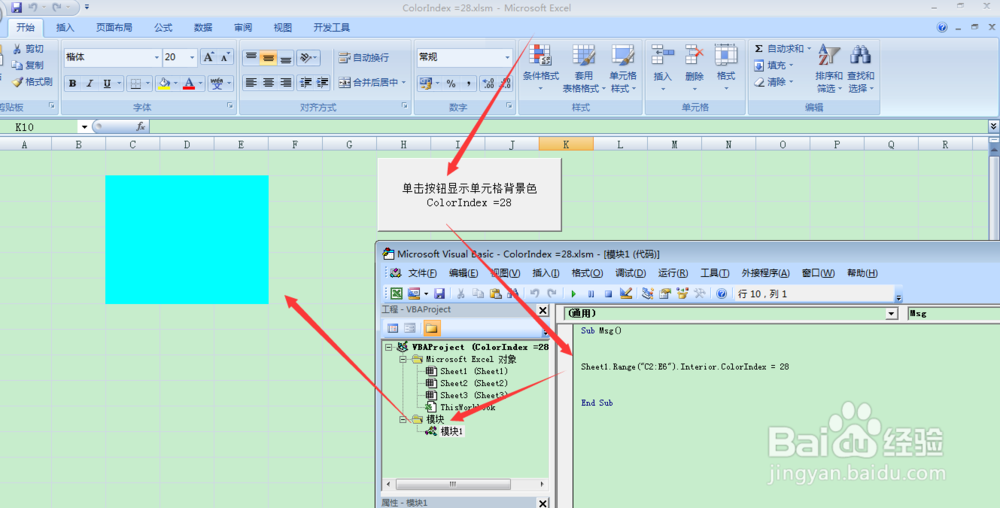Open the VBA 运行(R) menu
The image size is (1000, 508).
pos(673,273)
